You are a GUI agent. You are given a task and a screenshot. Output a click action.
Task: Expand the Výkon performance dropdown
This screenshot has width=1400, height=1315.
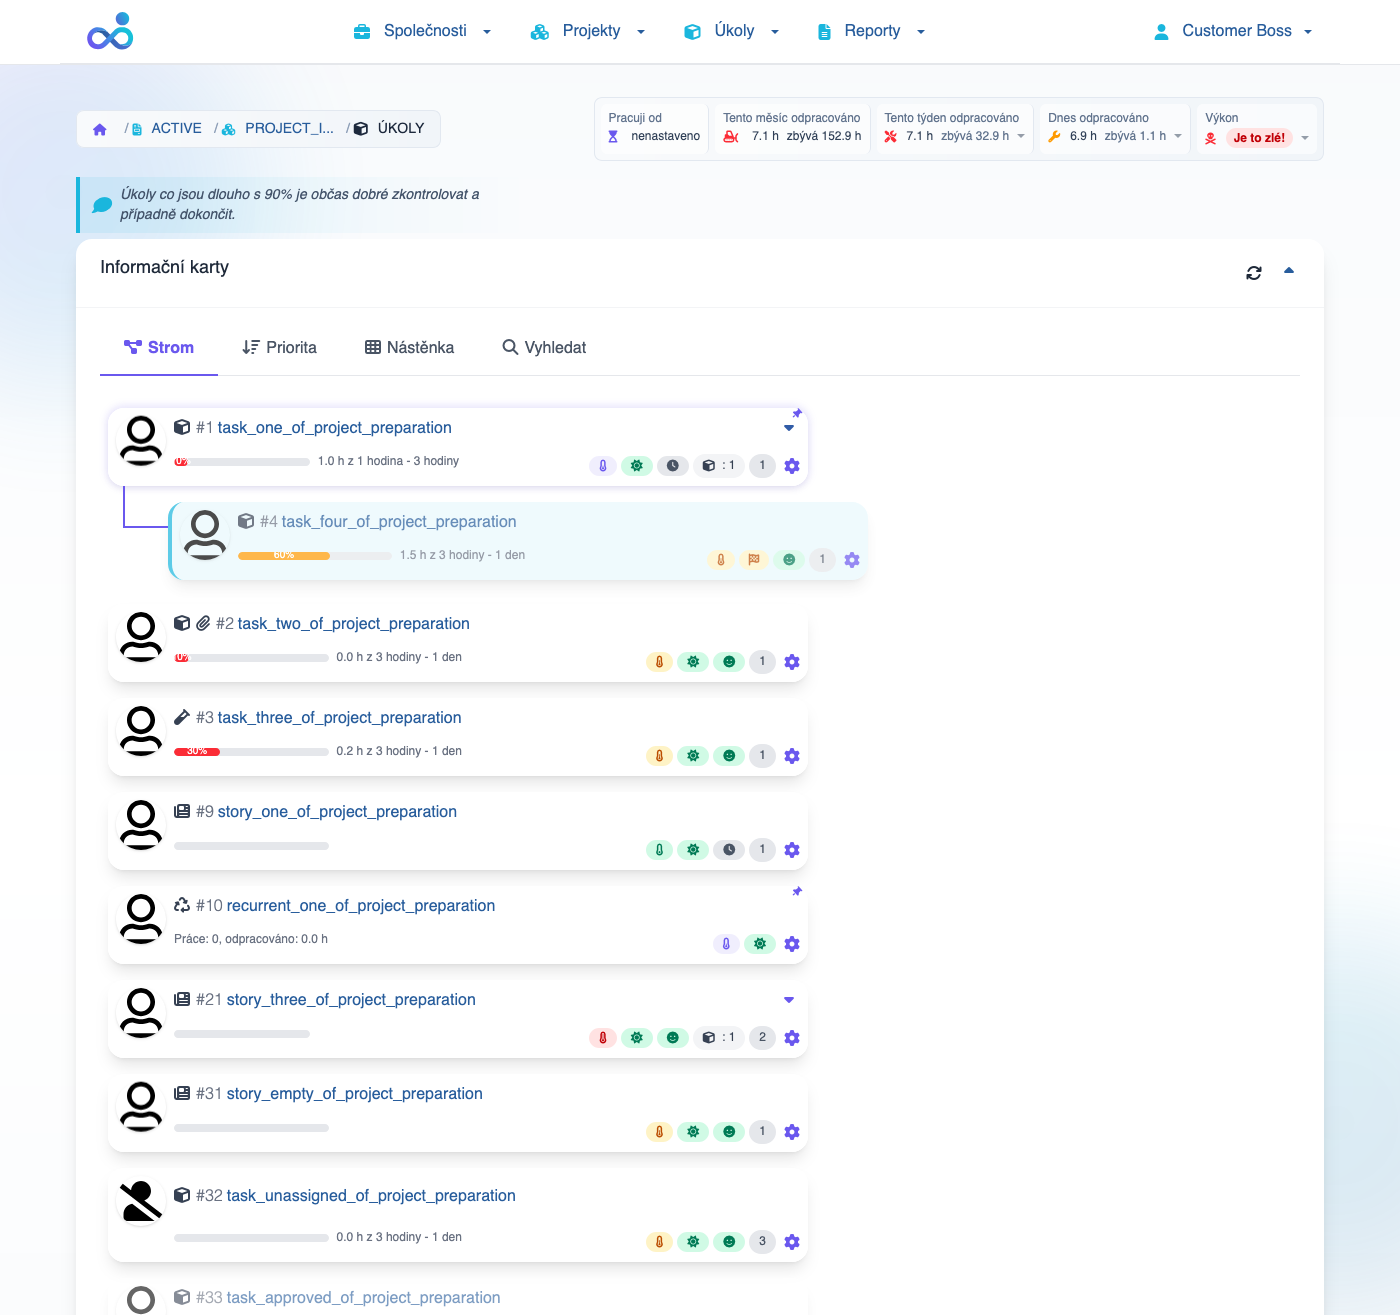click(1304, 138)
